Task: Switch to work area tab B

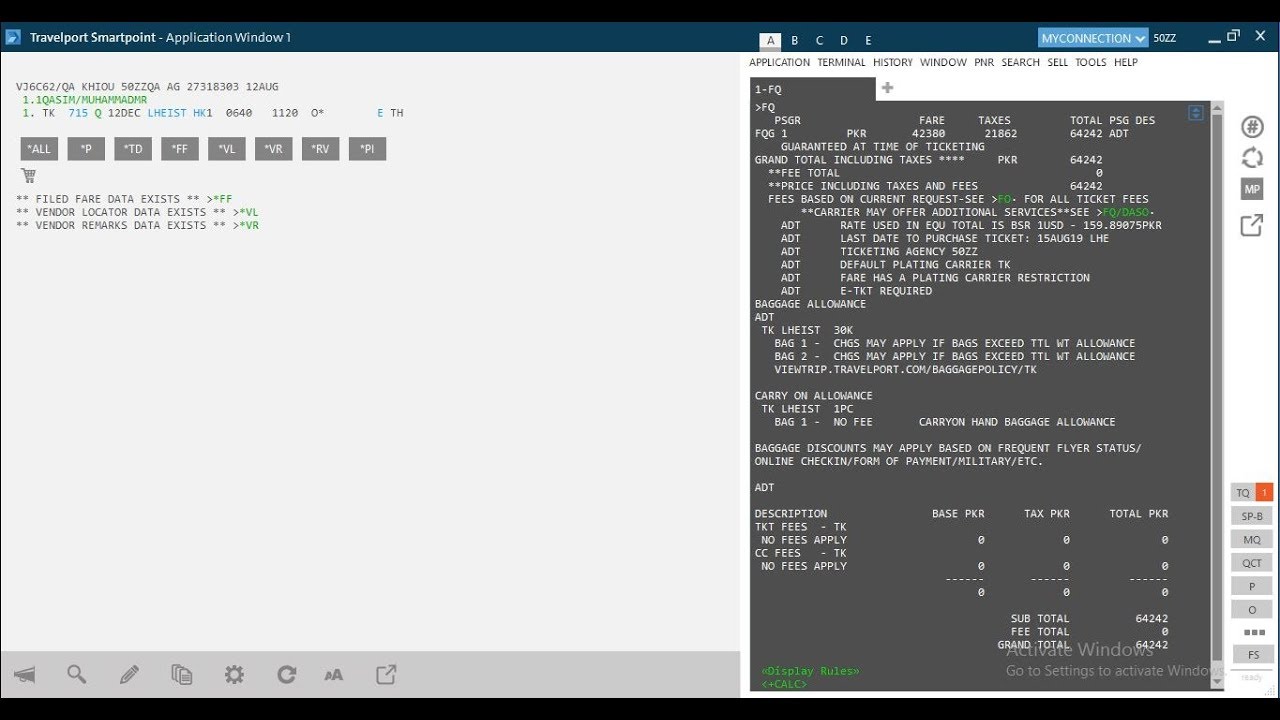Action: 795,41
